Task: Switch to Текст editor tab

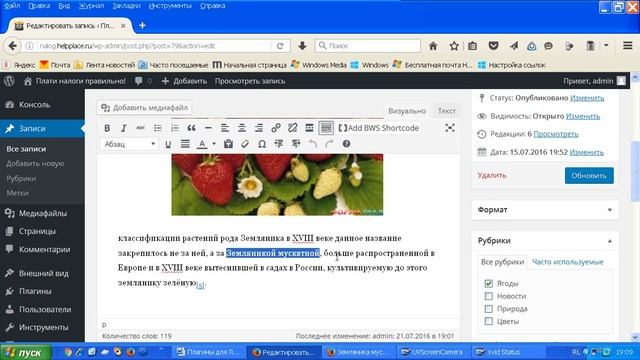Action: (447, 111)
